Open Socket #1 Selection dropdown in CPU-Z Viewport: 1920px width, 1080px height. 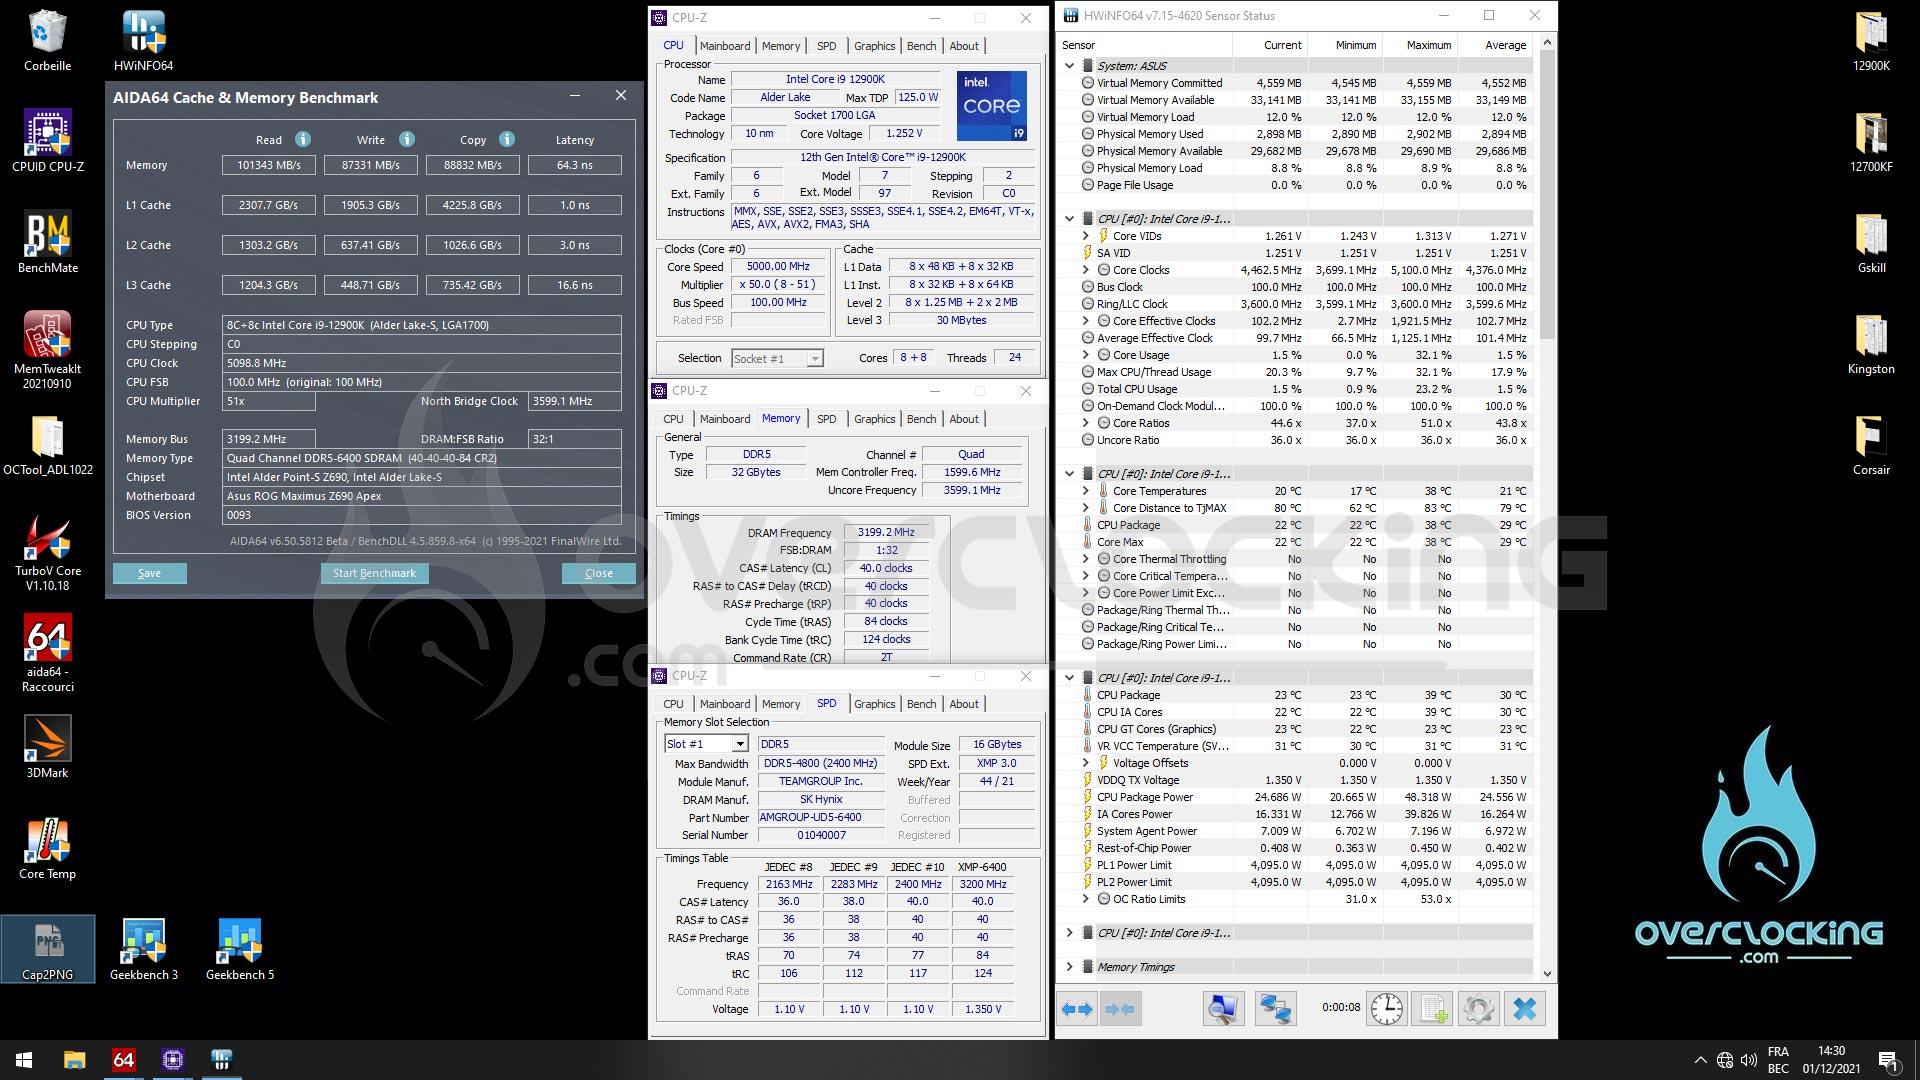click(x=815, y=358)
